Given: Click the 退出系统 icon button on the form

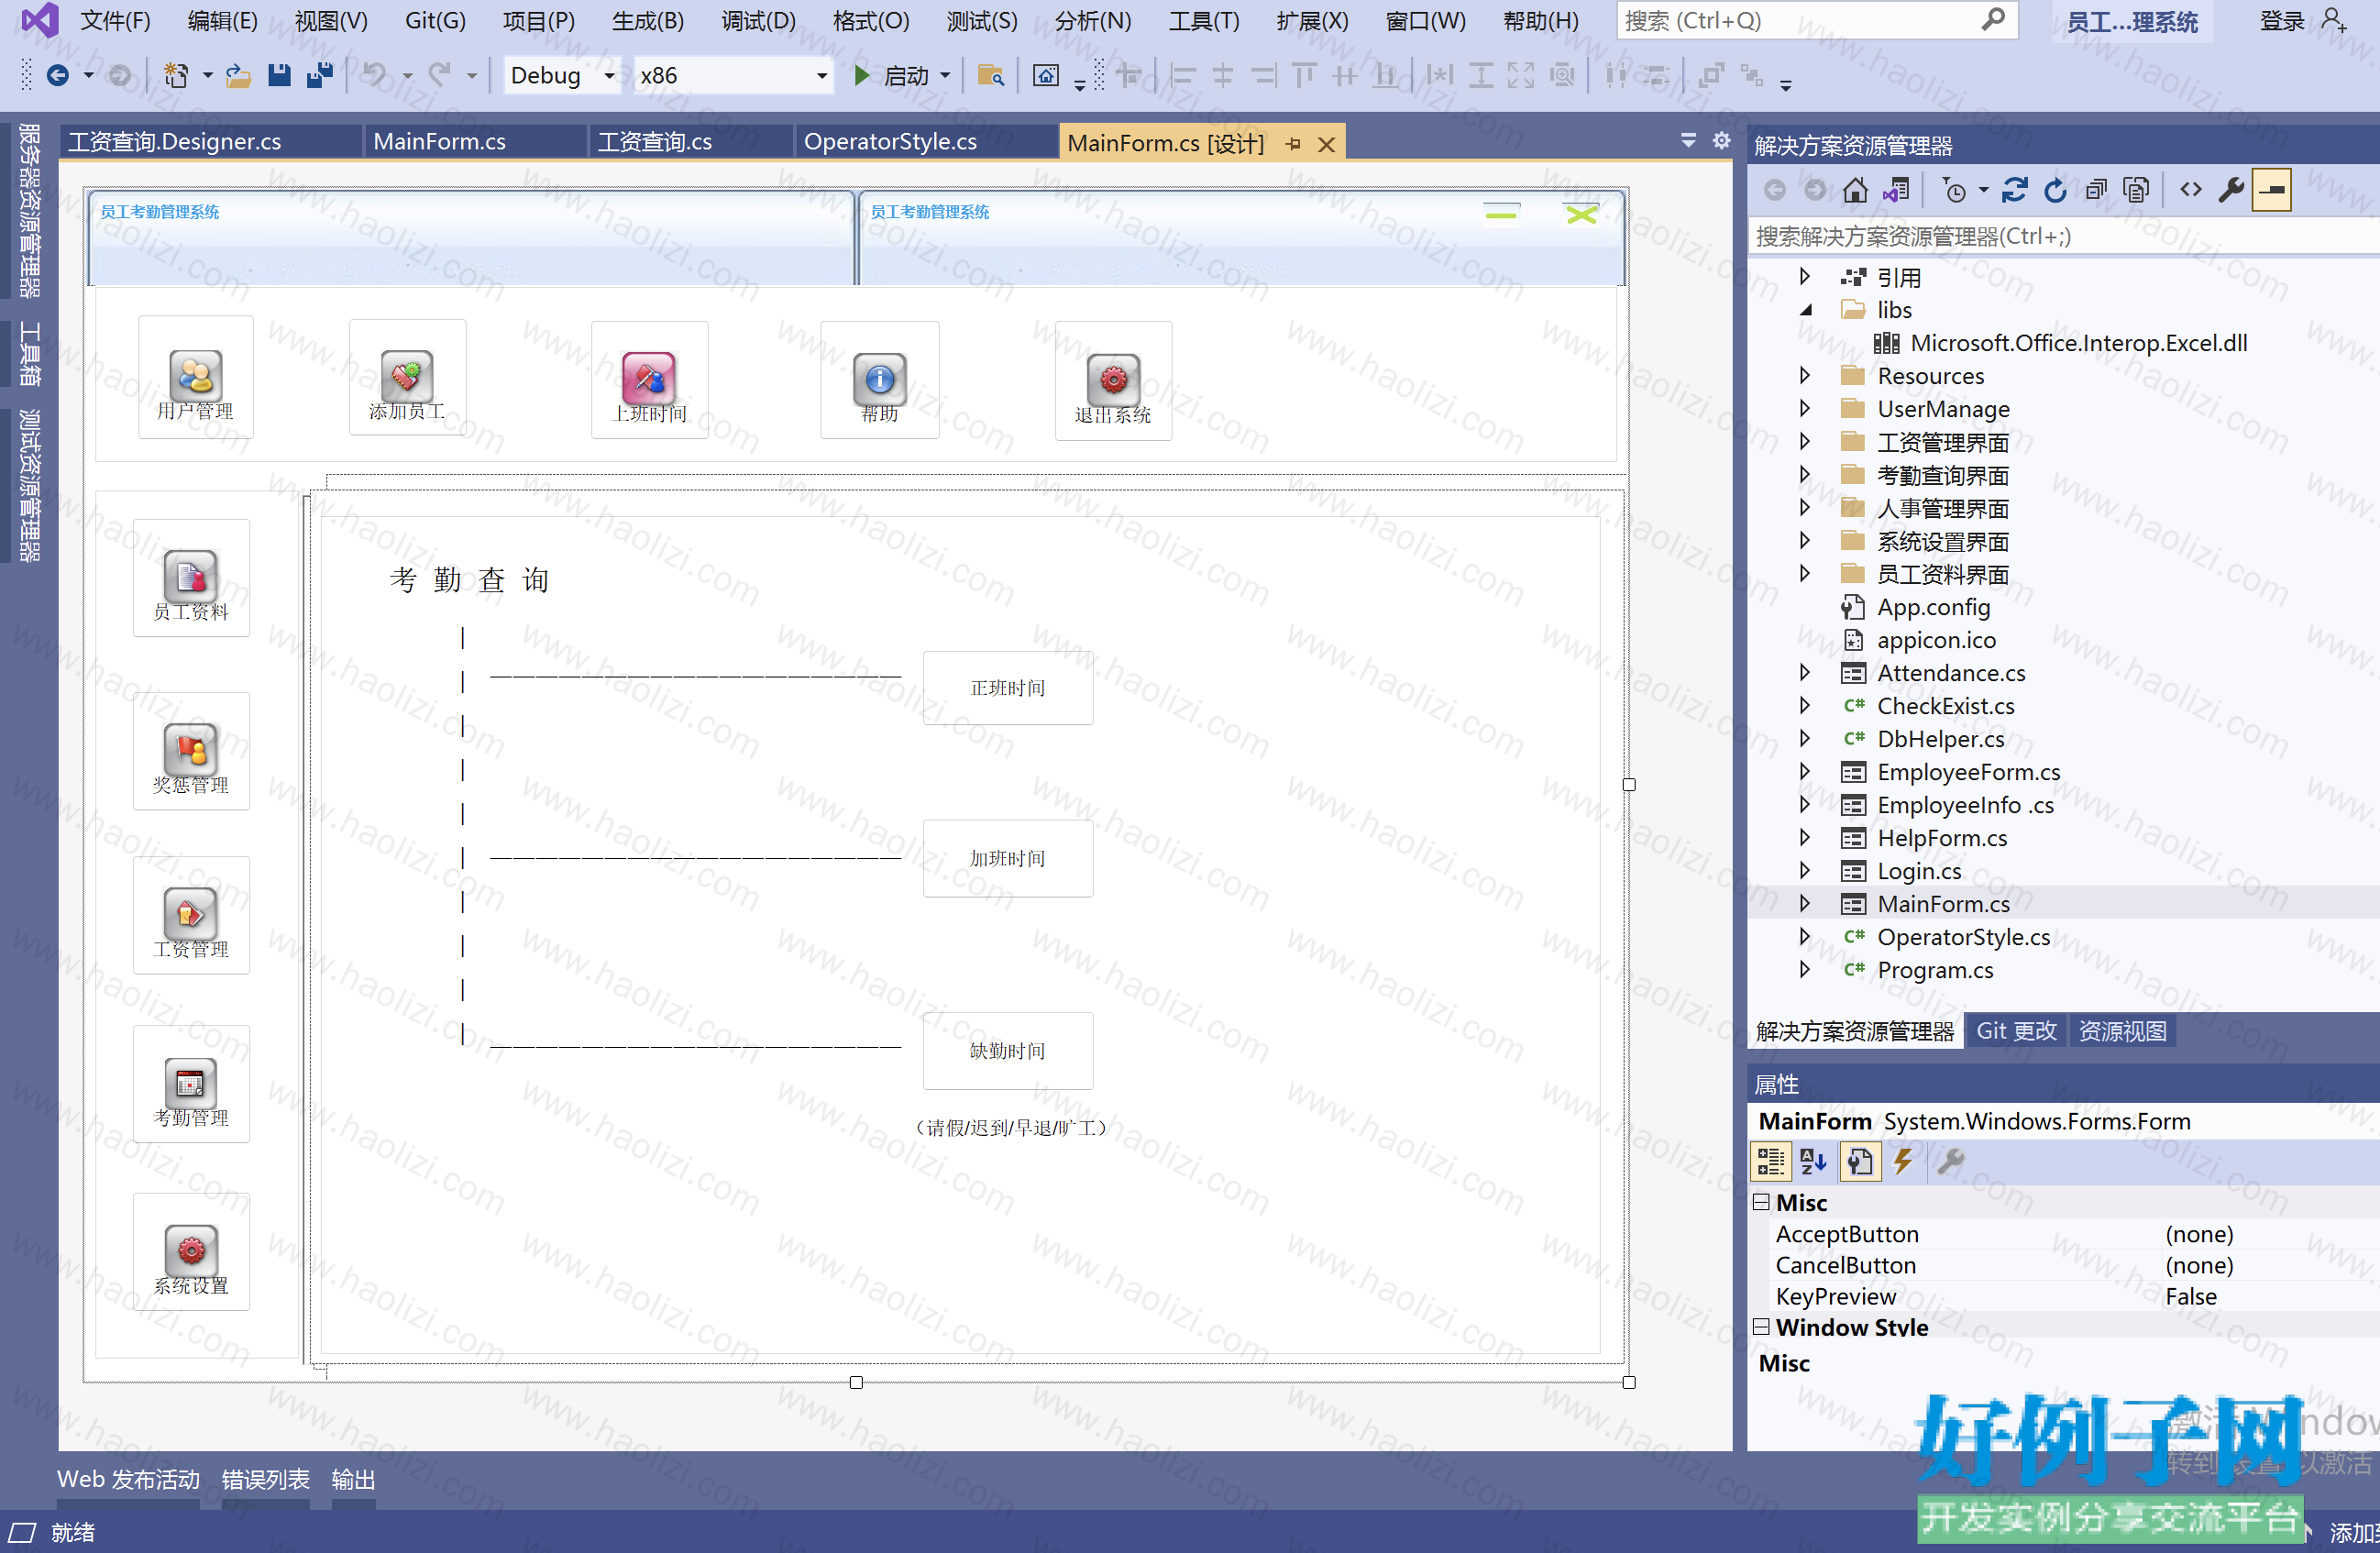Looking at the screenshot, I should (1114, 381).
